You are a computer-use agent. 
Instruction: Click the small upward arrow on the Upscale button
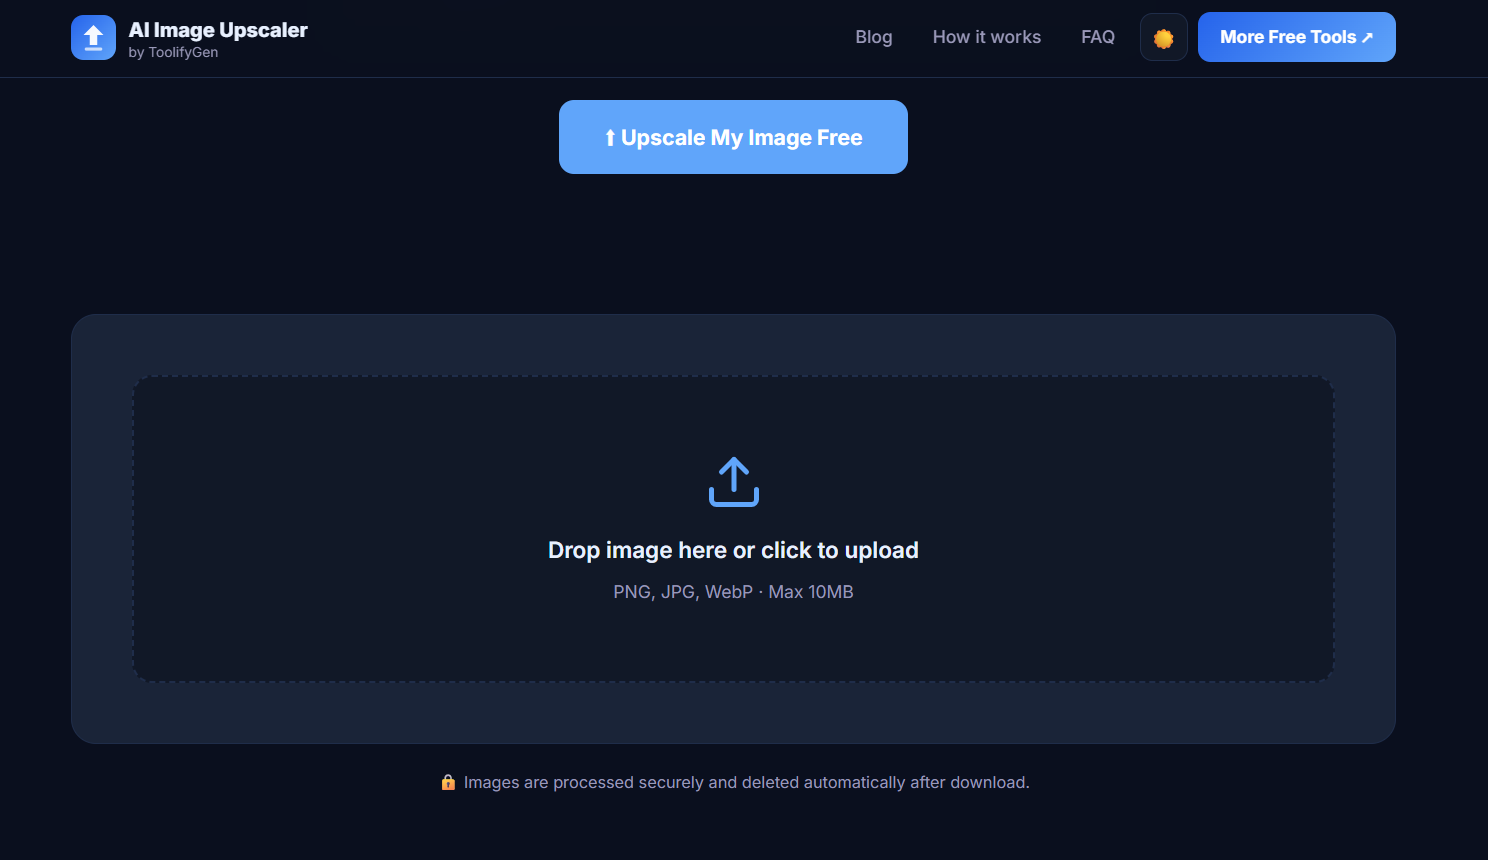point(610,137)
